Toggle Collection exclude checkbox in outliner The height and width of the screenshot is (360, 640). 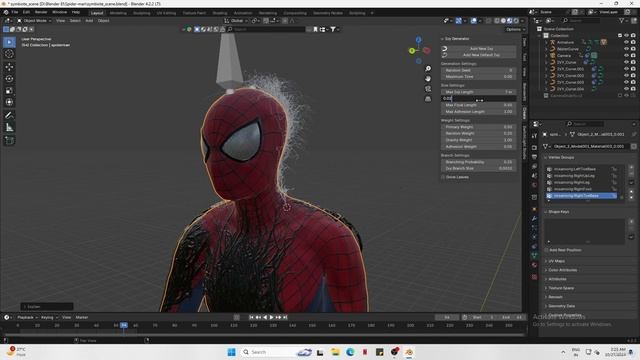620,36
